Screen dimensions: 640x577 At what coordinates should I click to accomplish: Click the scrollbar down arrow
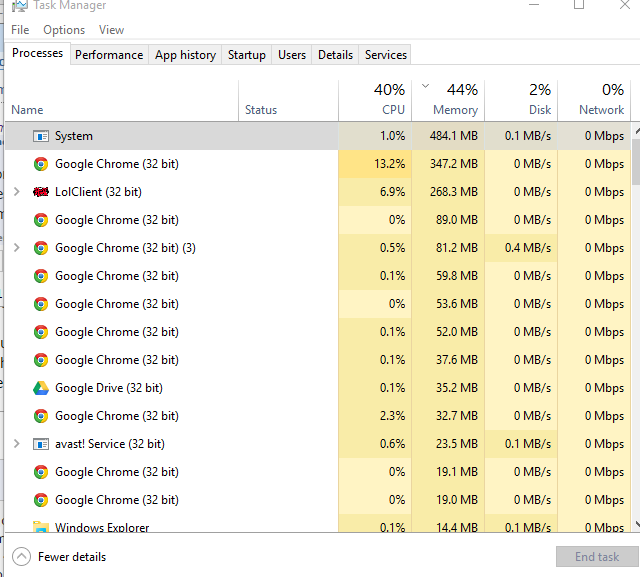(636, 524)
